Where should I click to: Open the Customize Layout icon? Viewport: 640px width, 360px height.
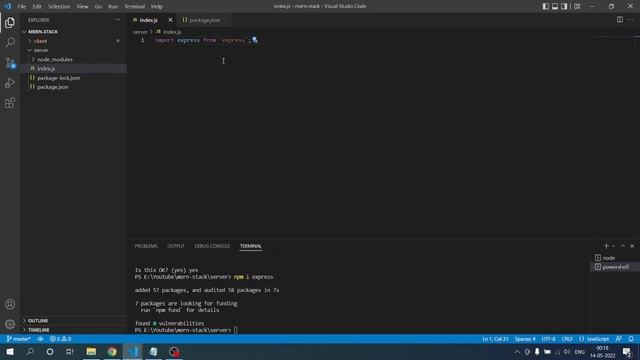point(577,6)
